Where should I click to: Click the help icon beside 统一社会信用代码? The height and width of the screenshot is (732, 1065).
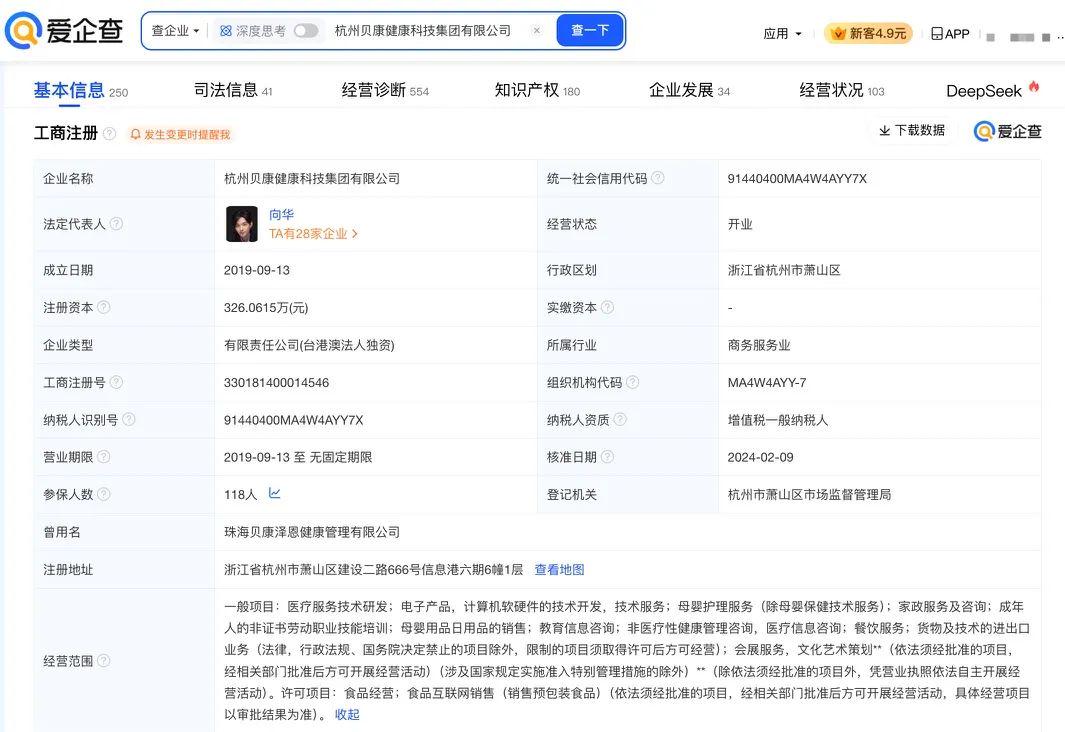[657, 178]
